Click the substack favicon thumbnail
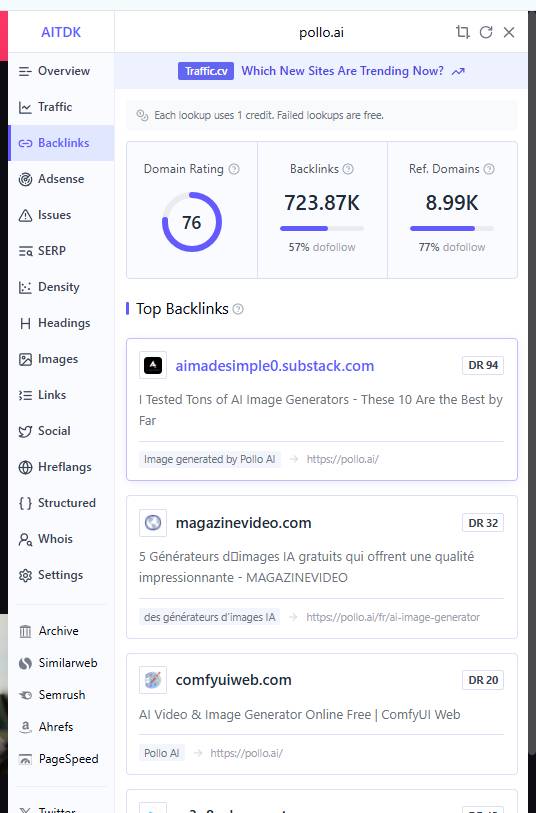 point(153,366)
